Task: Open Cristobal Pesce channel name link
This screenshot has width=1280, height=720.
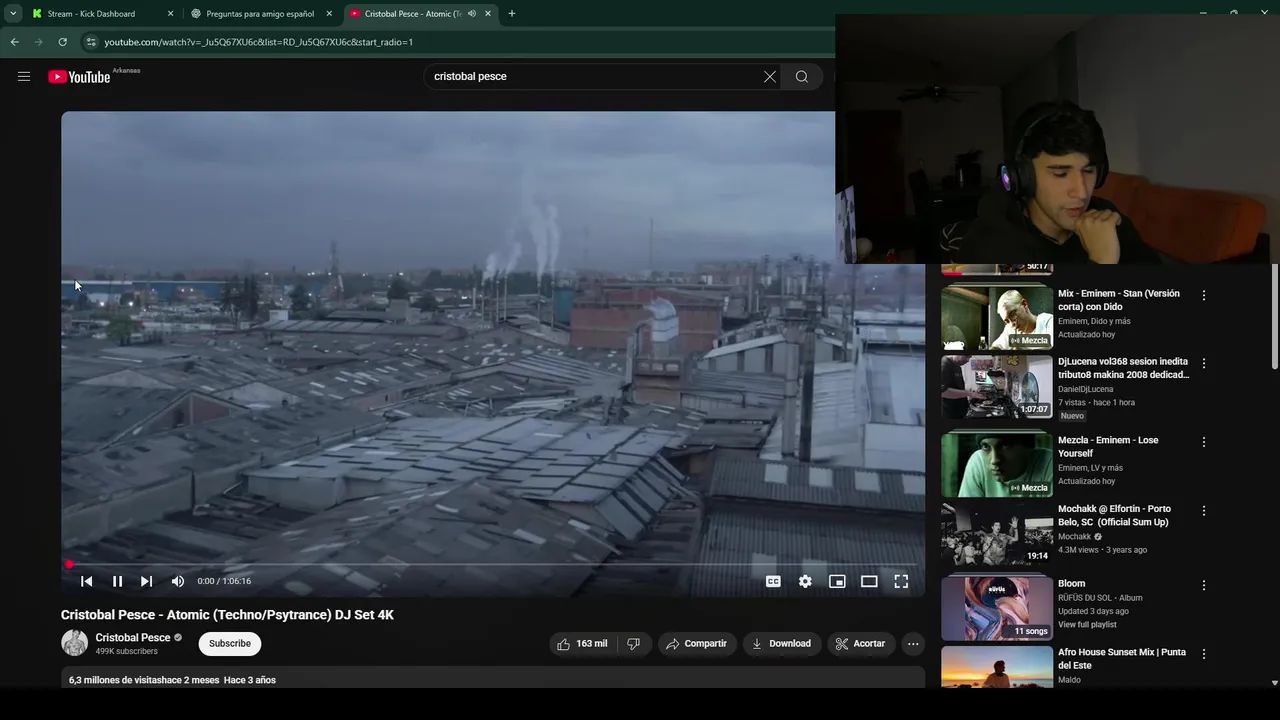Action: tap(133, 638)
